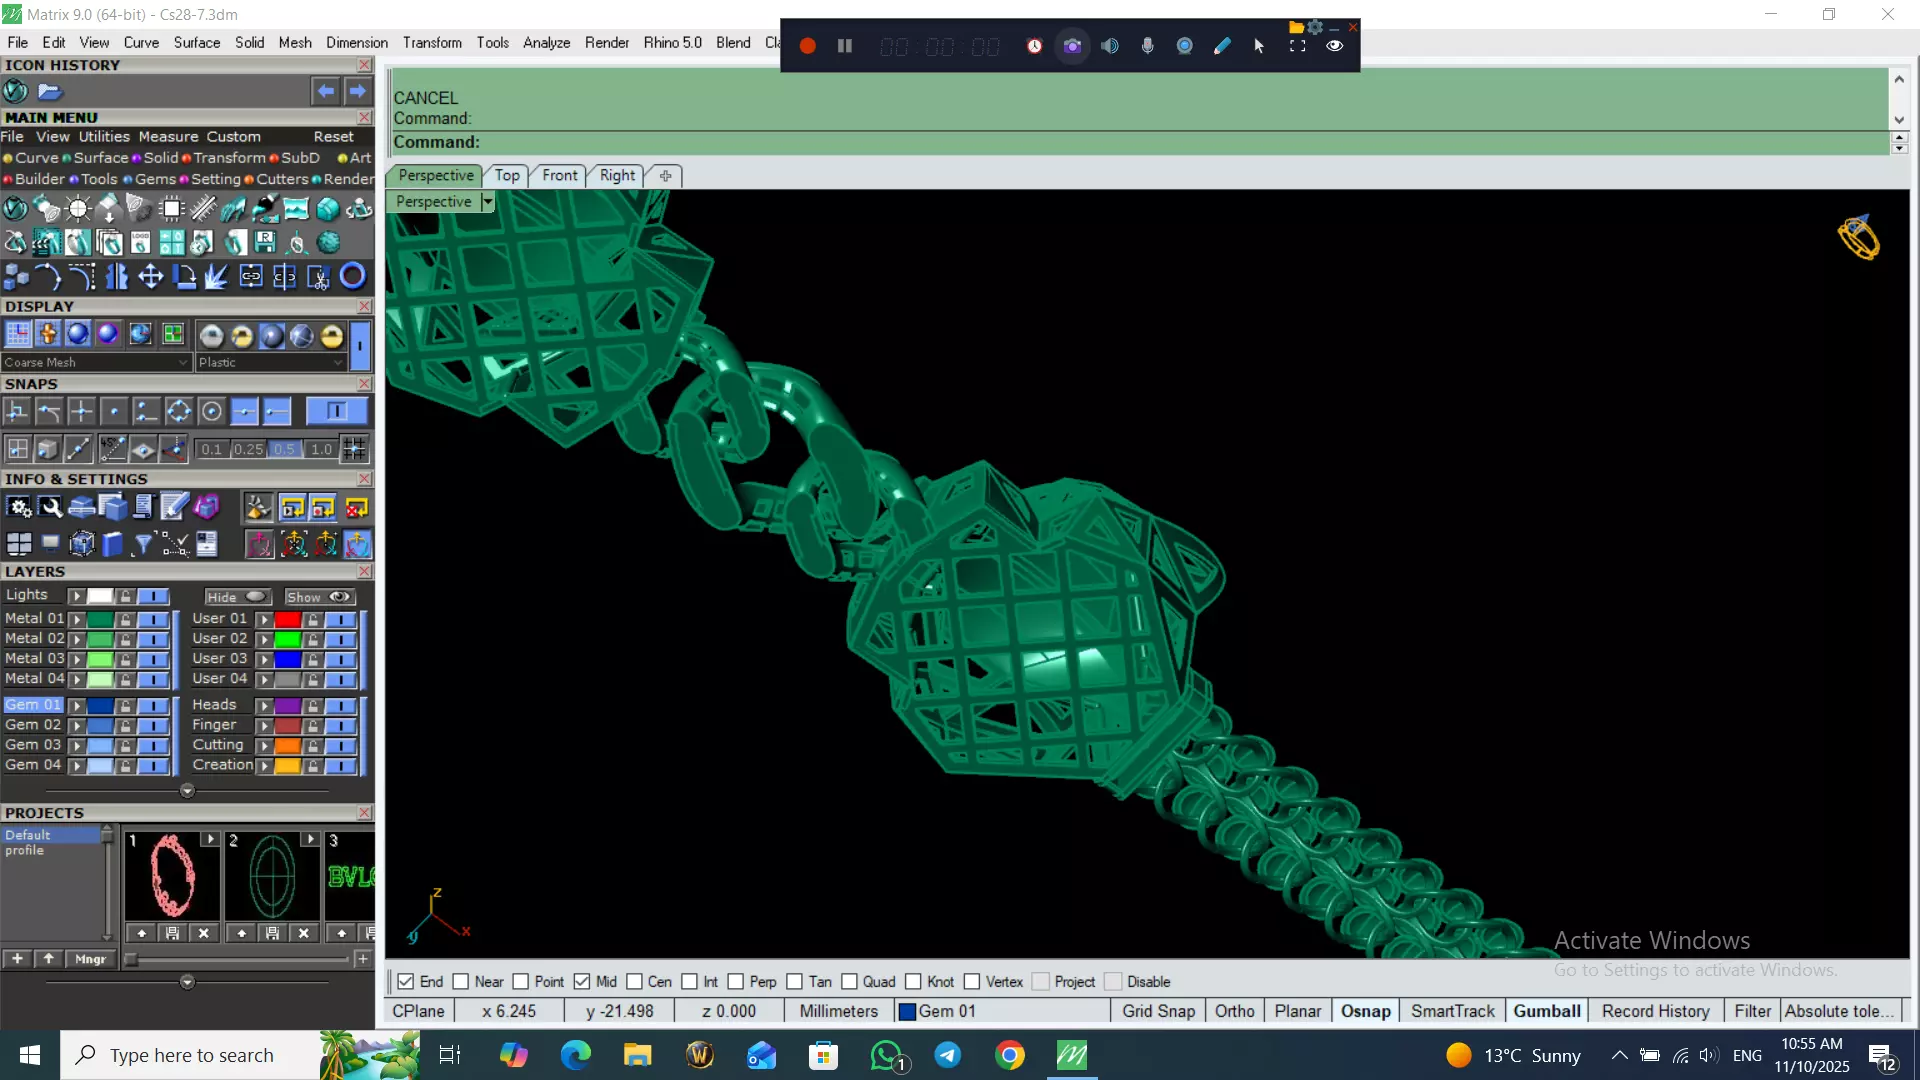Expand the User 01 layer arrow

point(264,620)
